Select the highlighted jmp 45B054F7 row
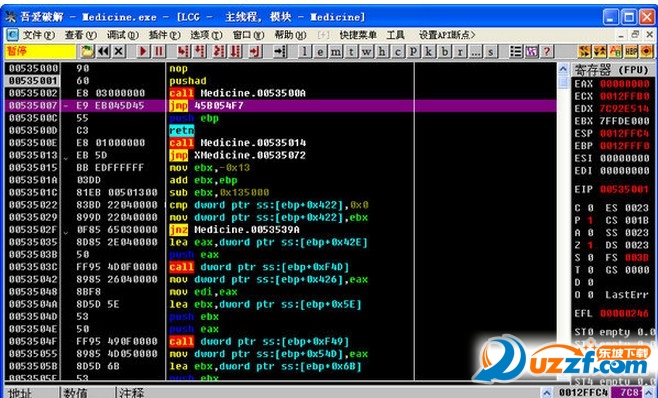Image resolution: width=658 pixels, height=398 pixels. (280, 106)
